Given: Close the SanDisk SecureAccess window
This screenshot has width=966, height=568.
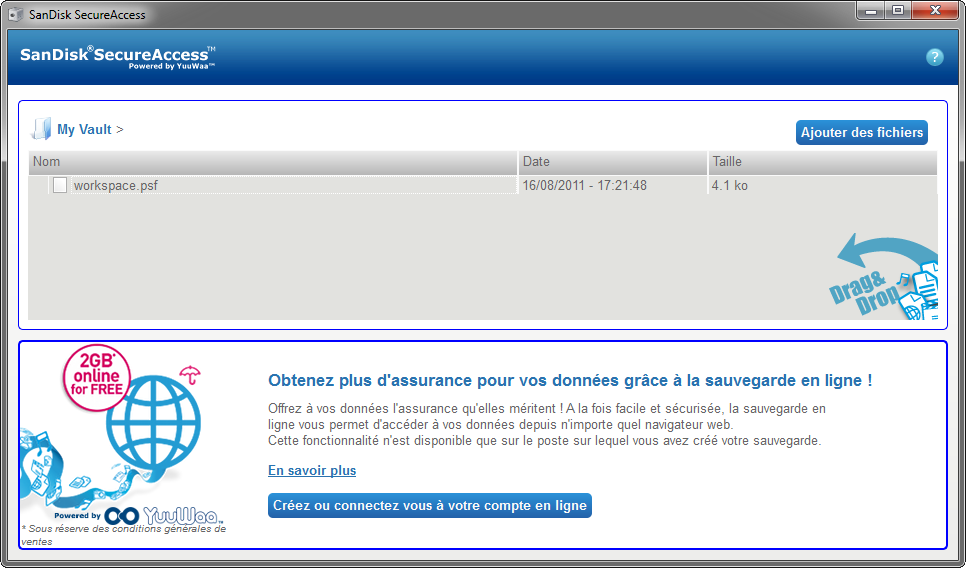Looking at the screenshot, I should (935, 10).
